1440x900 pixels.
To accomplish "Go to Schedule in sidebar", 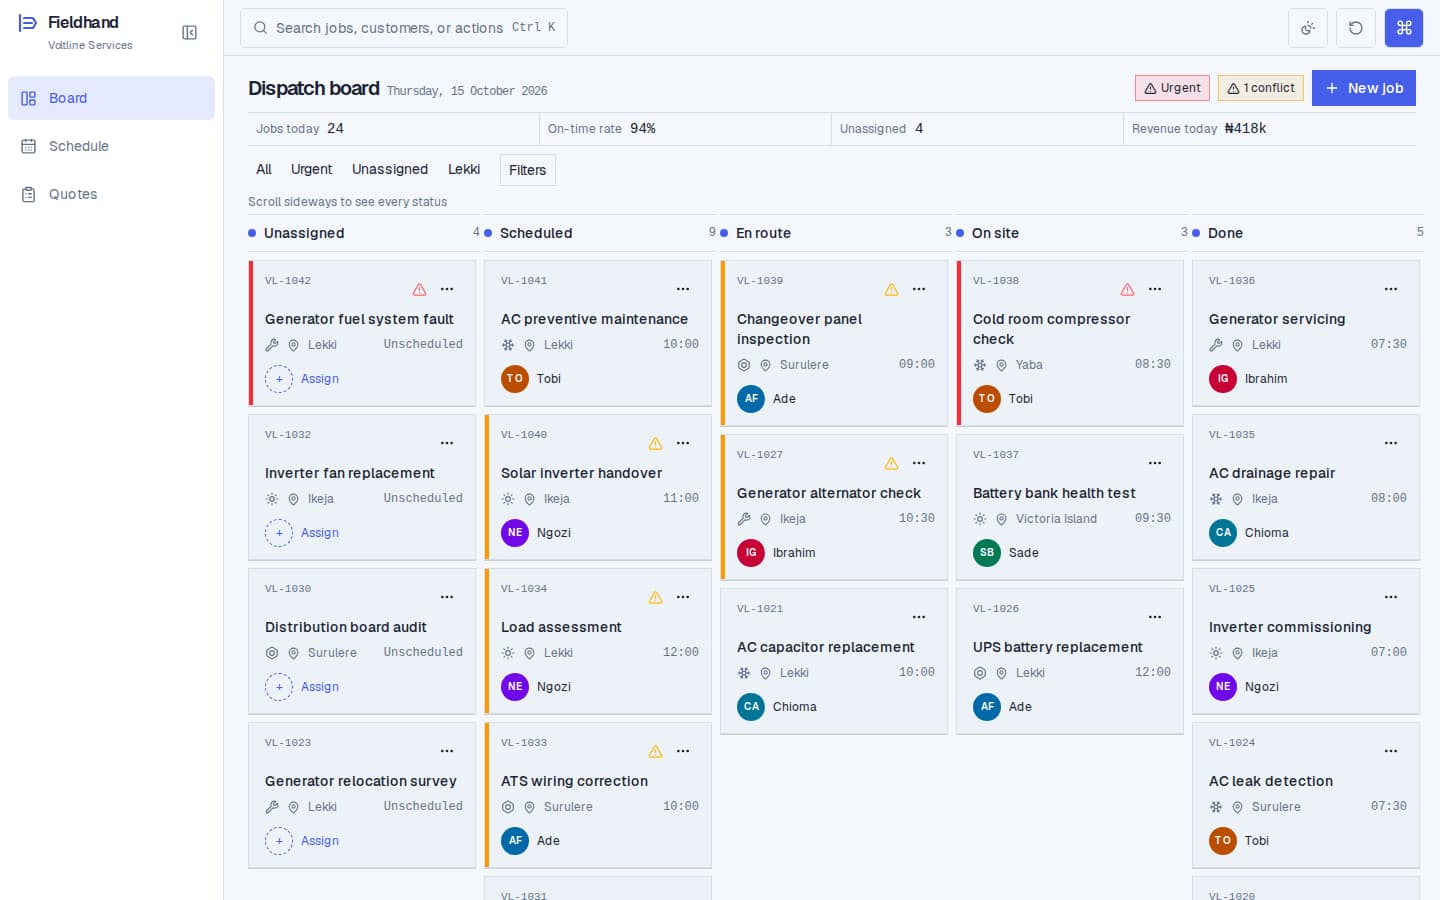I will click(111, 146).
